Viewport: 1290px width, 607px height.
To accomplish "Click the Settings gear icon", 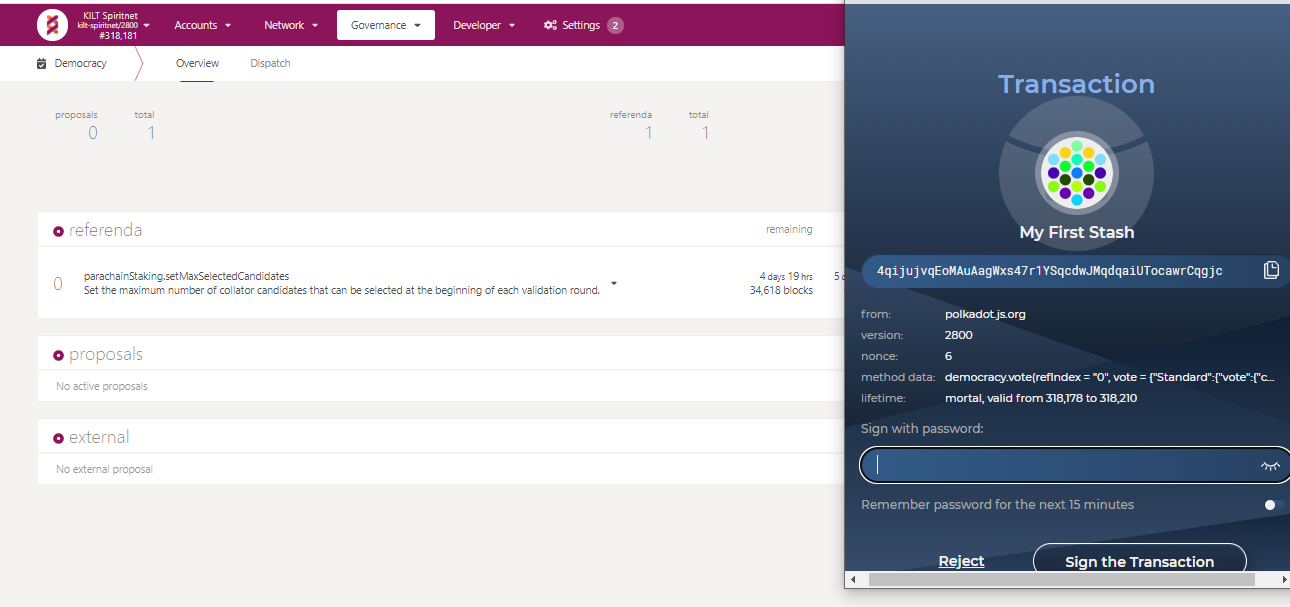I will [550, 25].
